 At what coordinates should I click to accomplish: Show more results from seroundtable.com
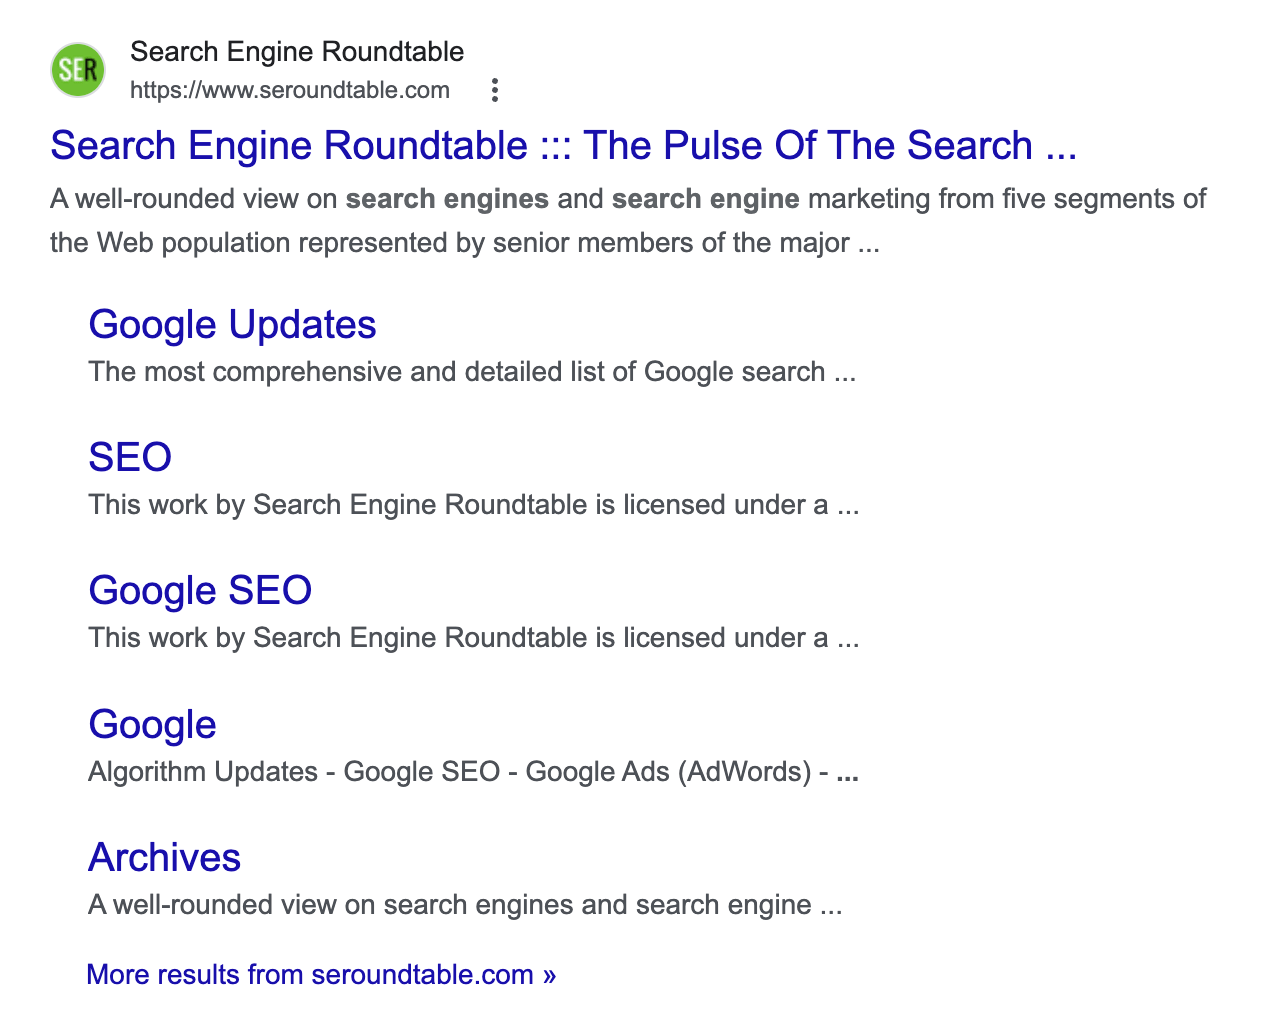[x=321, y=975]
